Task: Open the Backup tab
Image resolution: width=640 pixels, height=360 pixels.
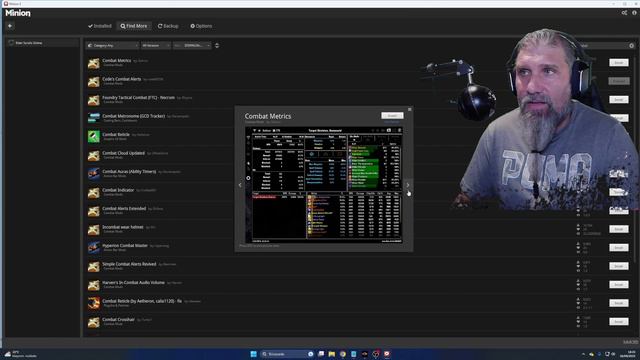Action: (x=168, y=26)
